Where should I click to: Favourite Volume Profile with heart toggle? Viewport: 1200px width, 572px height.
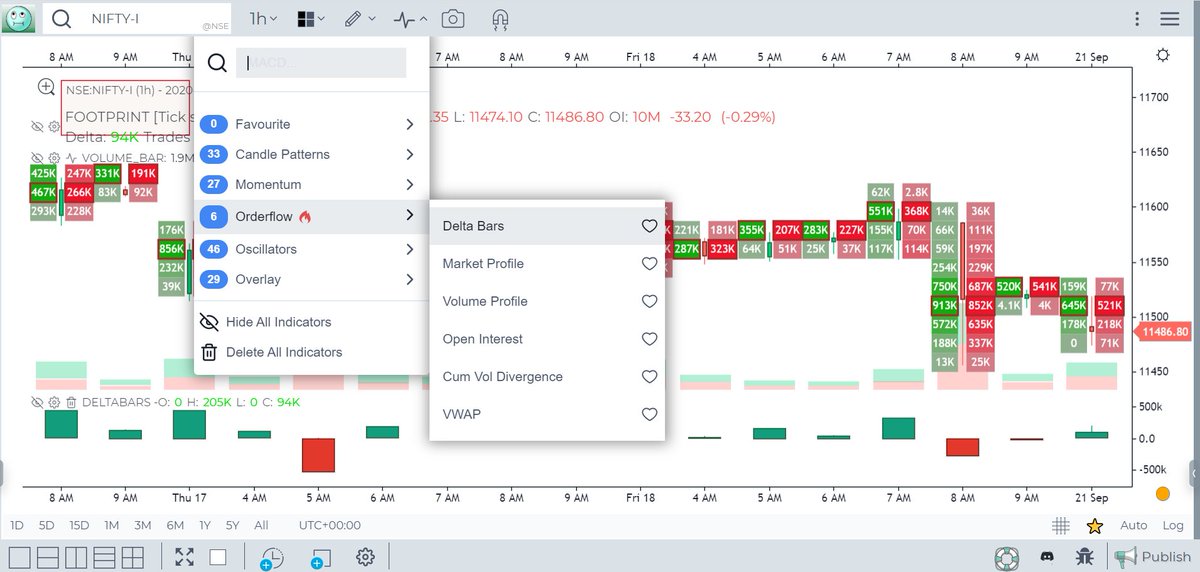click(649, 301)
